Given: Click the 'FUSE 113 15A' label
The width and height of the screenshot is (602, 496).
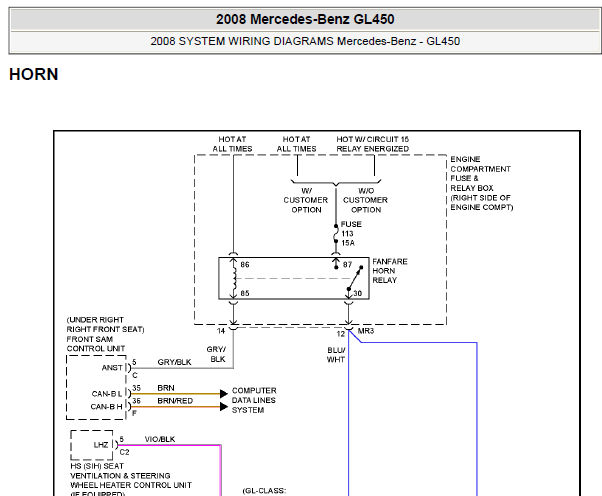Looking at the screenshot, I should click(x=351, y=233).
